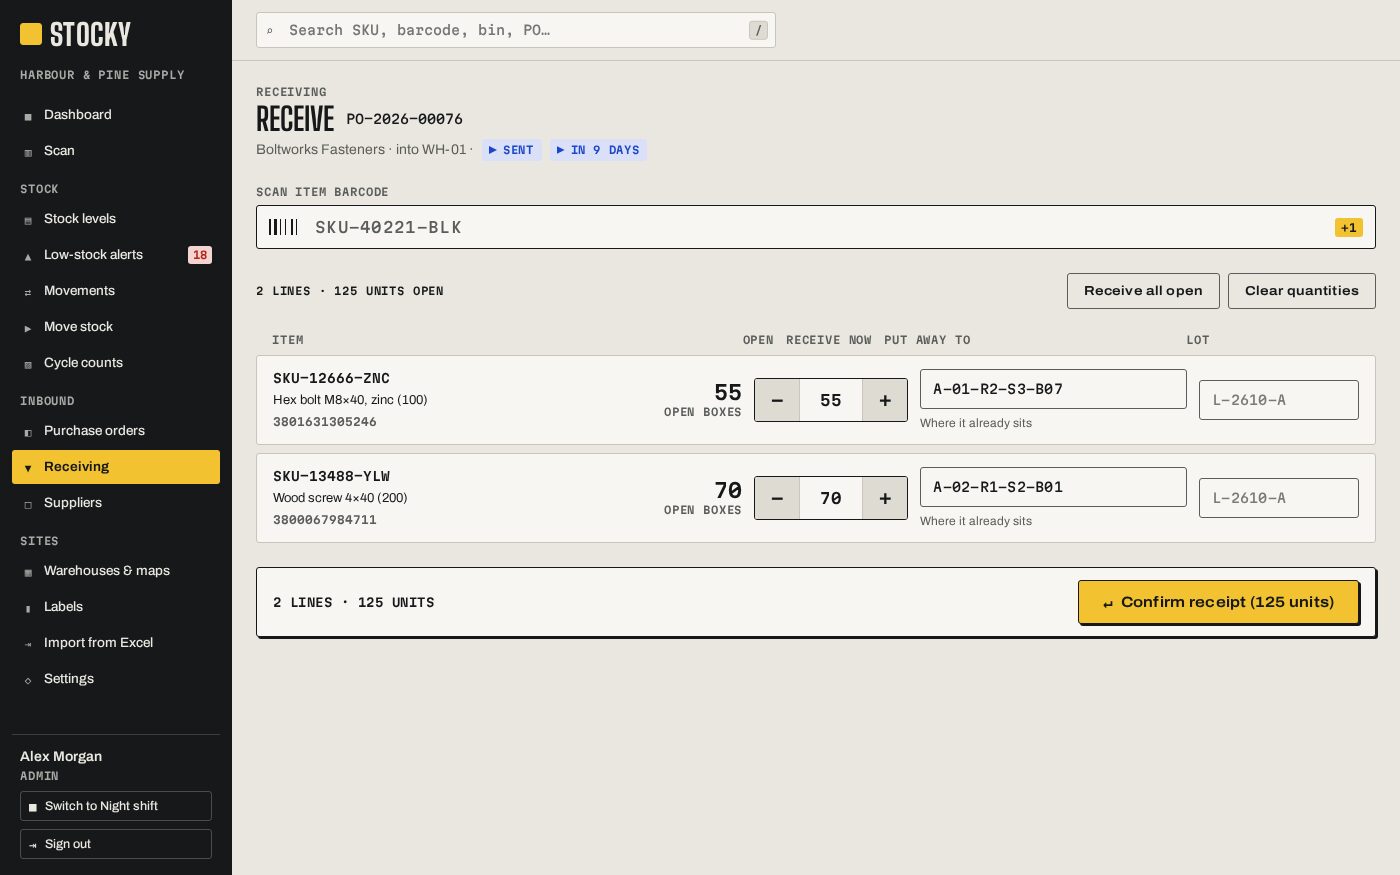Click the lot field for Hex bolt row

[x=1279, y=400]
